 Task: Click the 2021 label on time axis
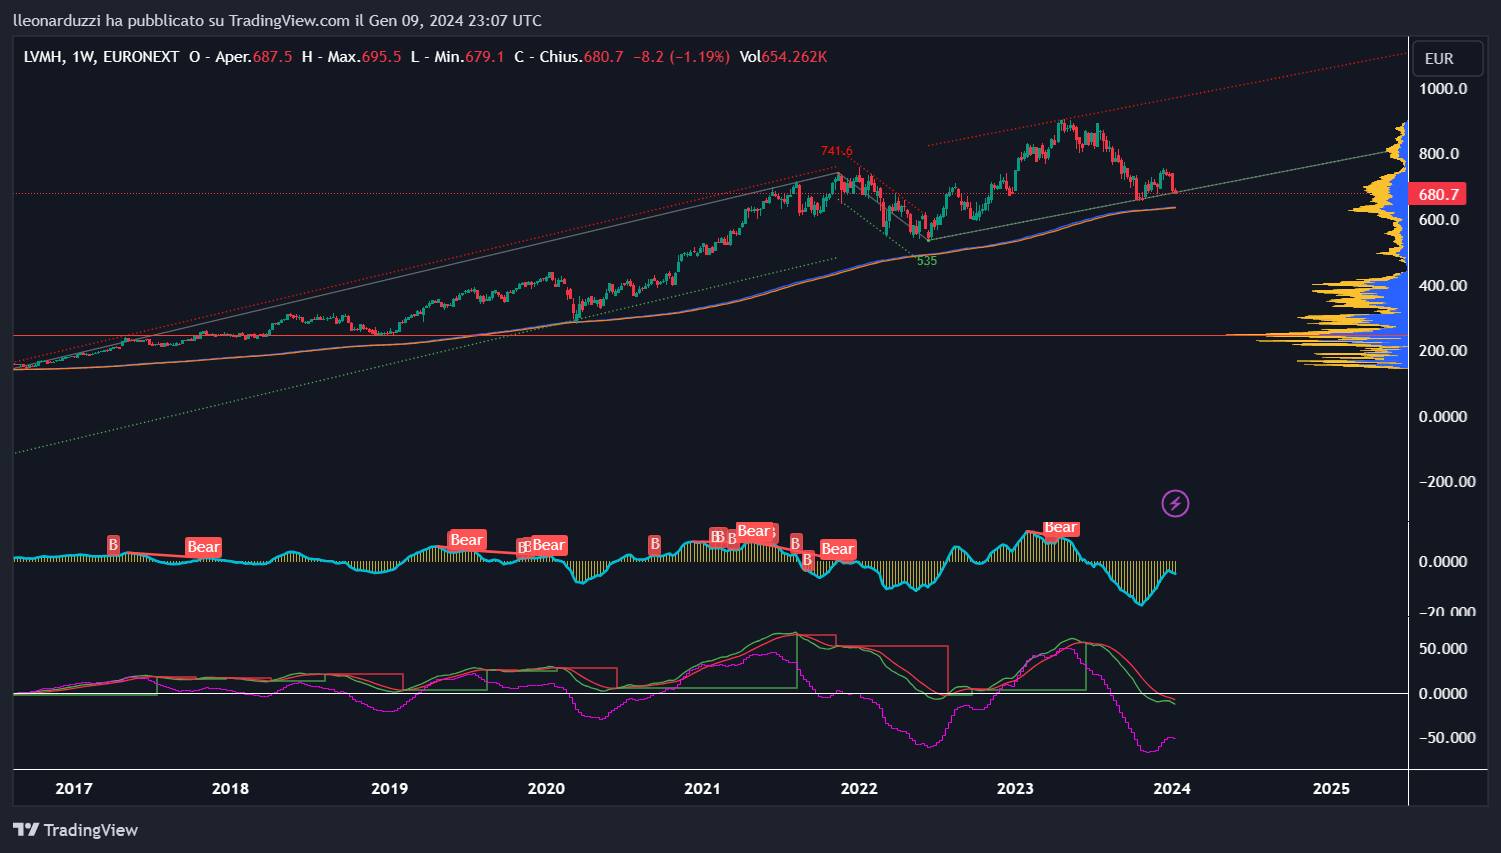(702, 788)
